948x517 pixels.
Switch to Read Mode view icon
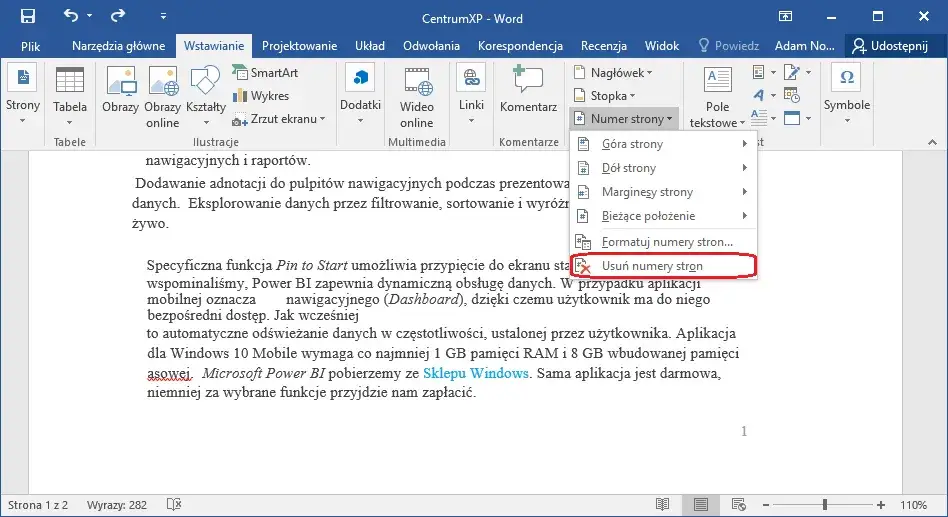663,504
